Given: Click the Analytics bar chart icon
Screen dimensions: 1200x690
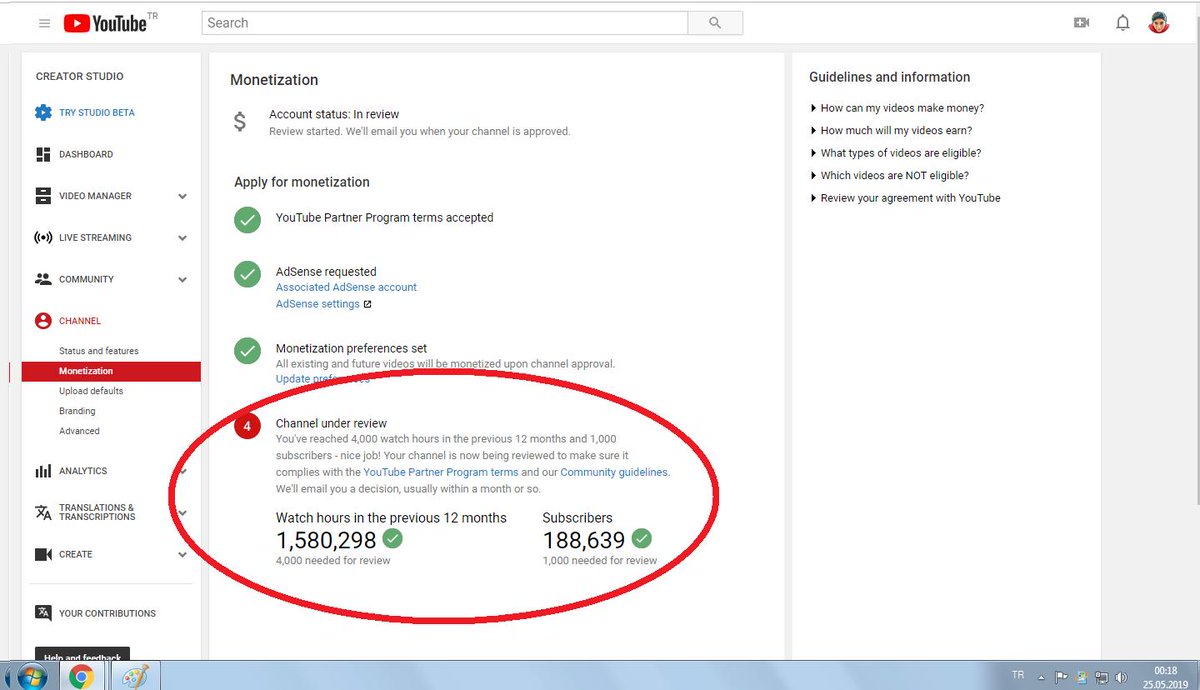Looking at the screenshot, I should 43,471.
